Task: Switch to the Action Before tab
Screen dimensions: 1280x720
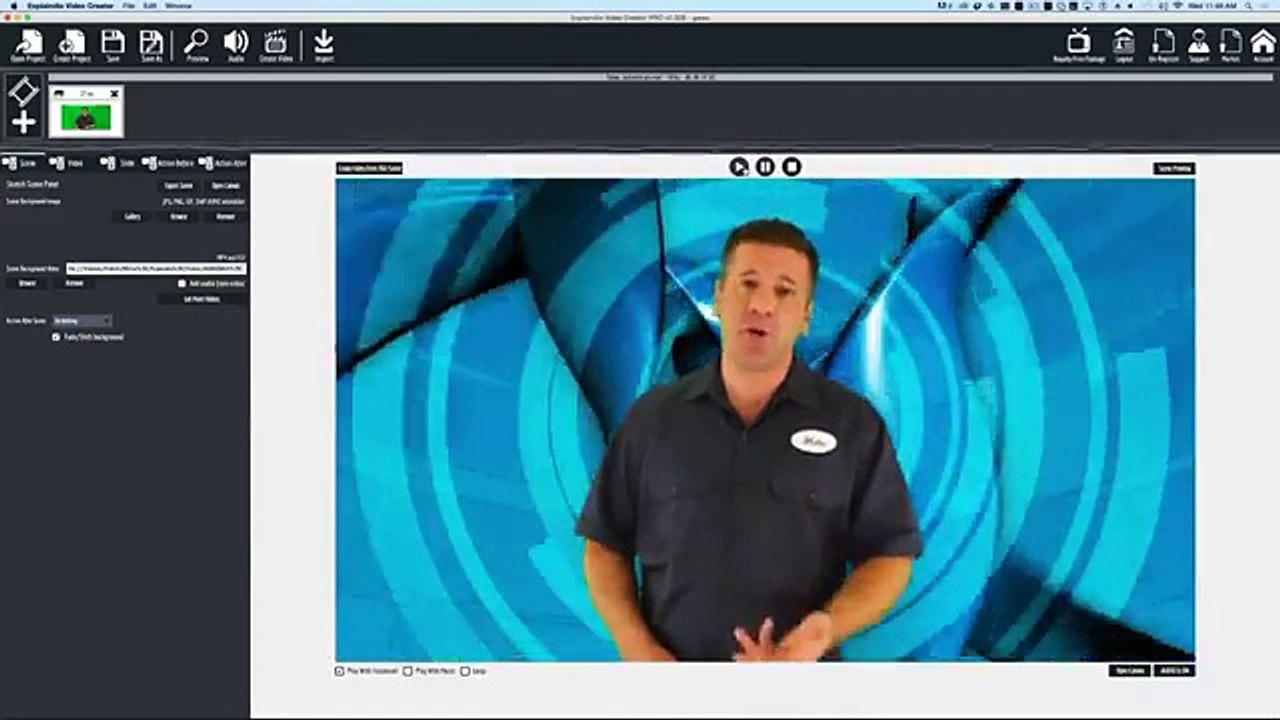Action: tap(168, 163)
